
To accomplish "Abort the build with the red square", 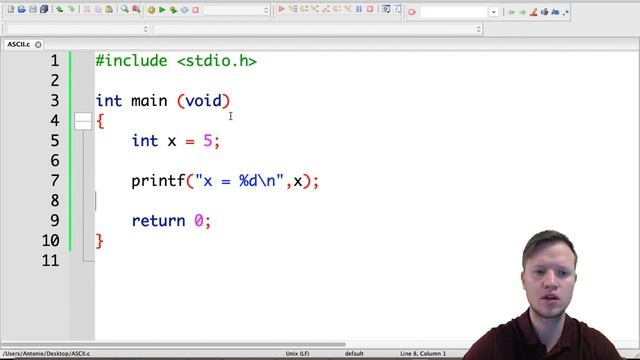I will coord(196,10).
